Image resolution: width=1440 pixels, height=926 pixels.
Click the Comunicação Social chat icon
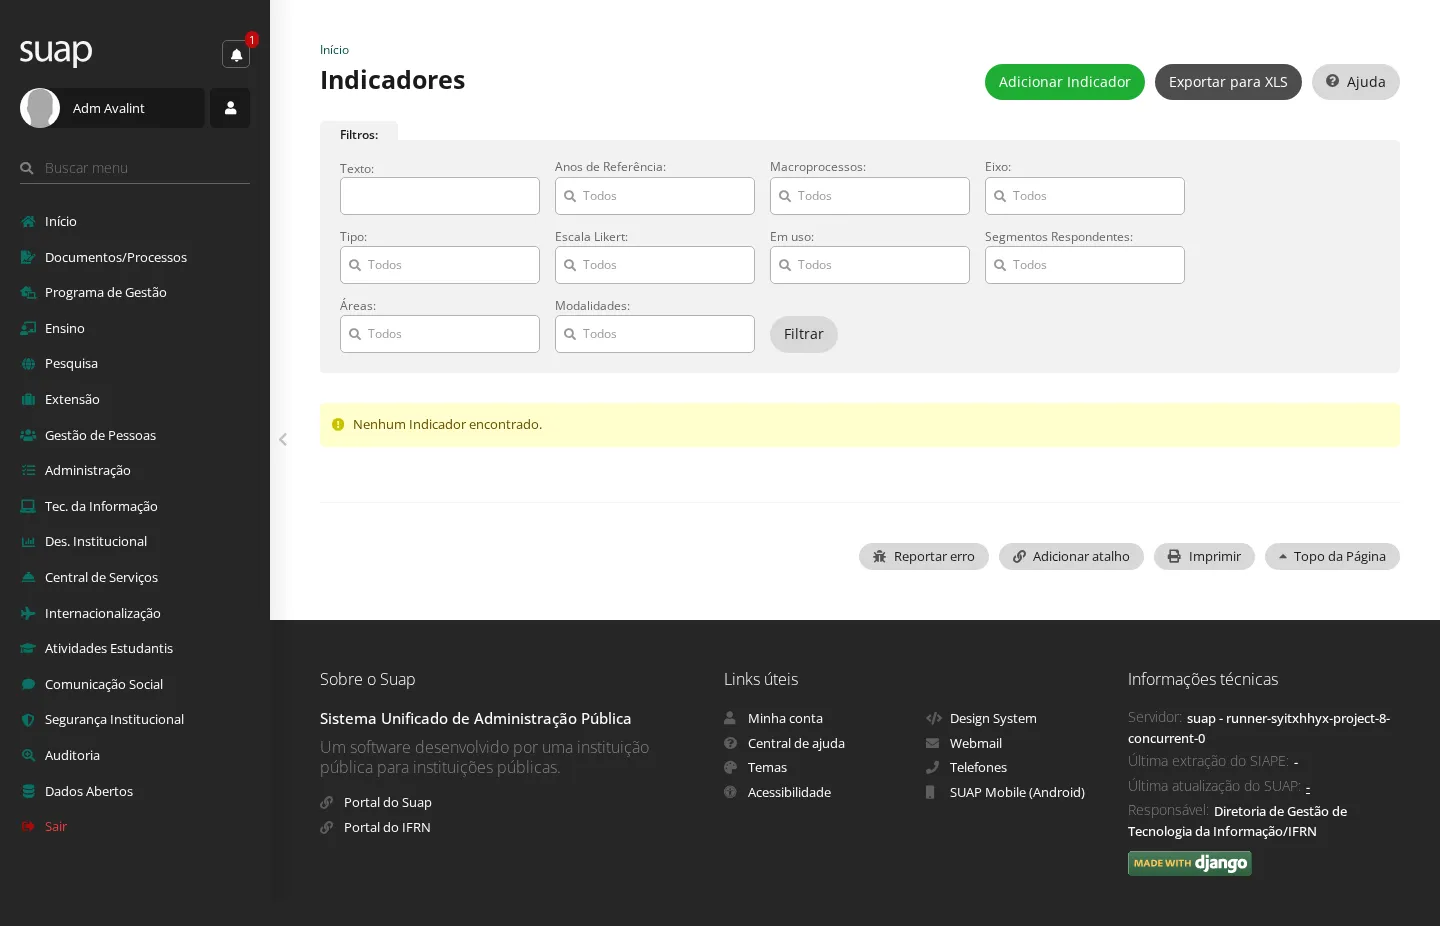pos(28,684)
